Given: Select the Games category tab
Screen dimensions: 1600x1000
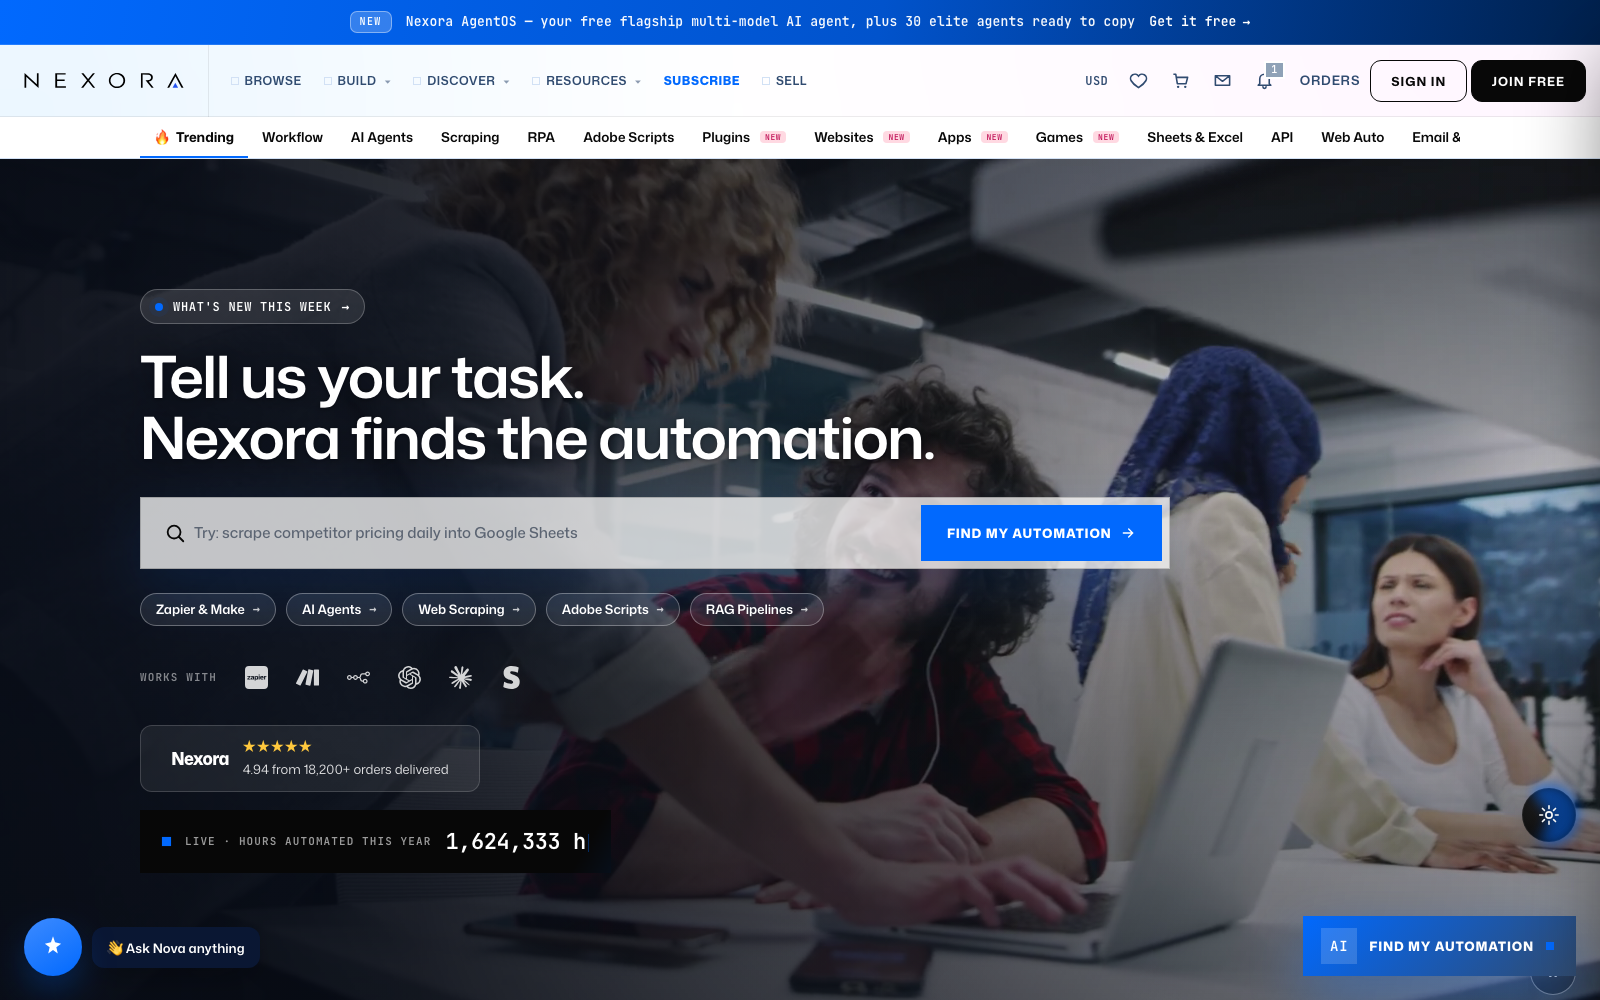Looking at the screenshot, I should [1076, 138].
